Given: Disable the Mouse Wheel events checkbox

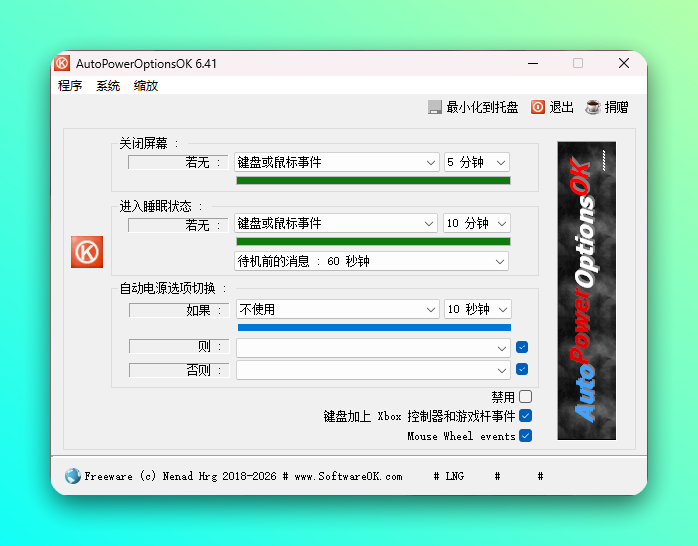Looking at the screenshot, I should click(x=525, y=436).
